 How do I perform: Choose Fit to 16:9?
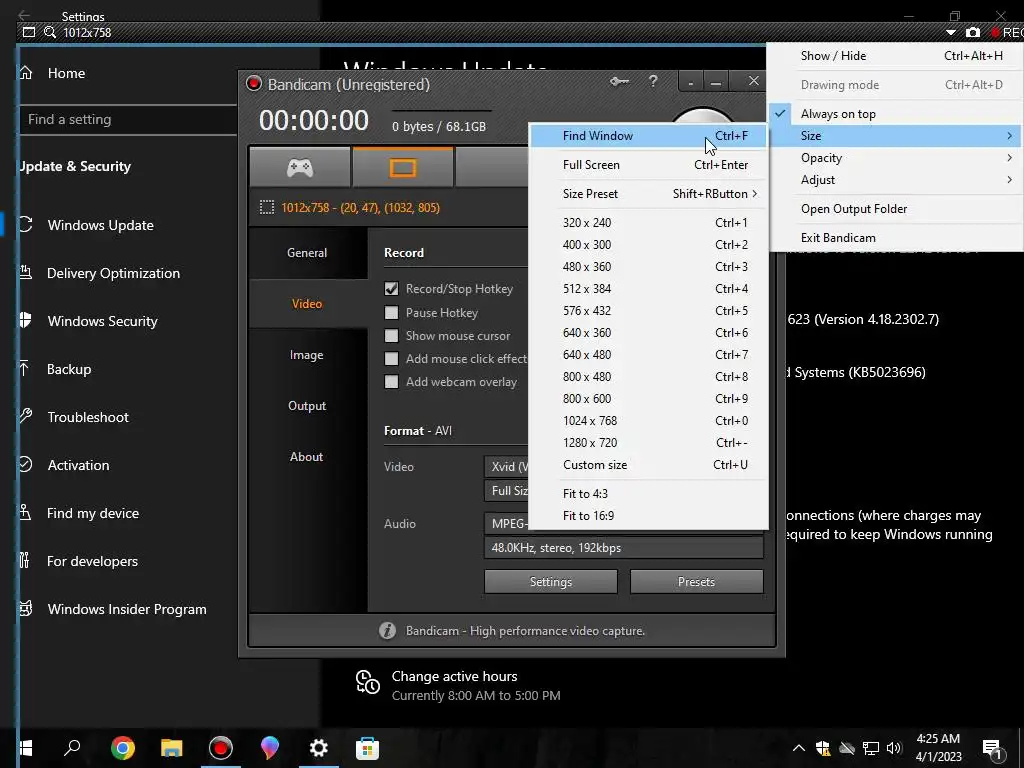pyautogui.click(x=648, y=516)
